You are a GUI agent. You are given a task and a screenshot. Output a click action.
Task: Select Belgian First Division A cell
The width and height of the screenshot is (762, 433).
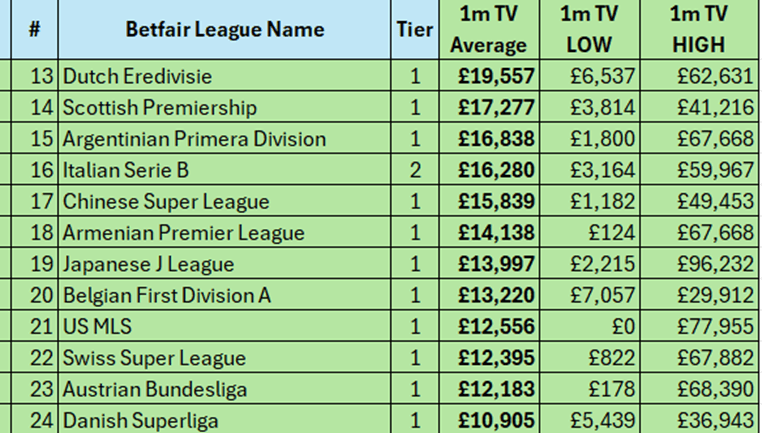[x=167, y=296]
